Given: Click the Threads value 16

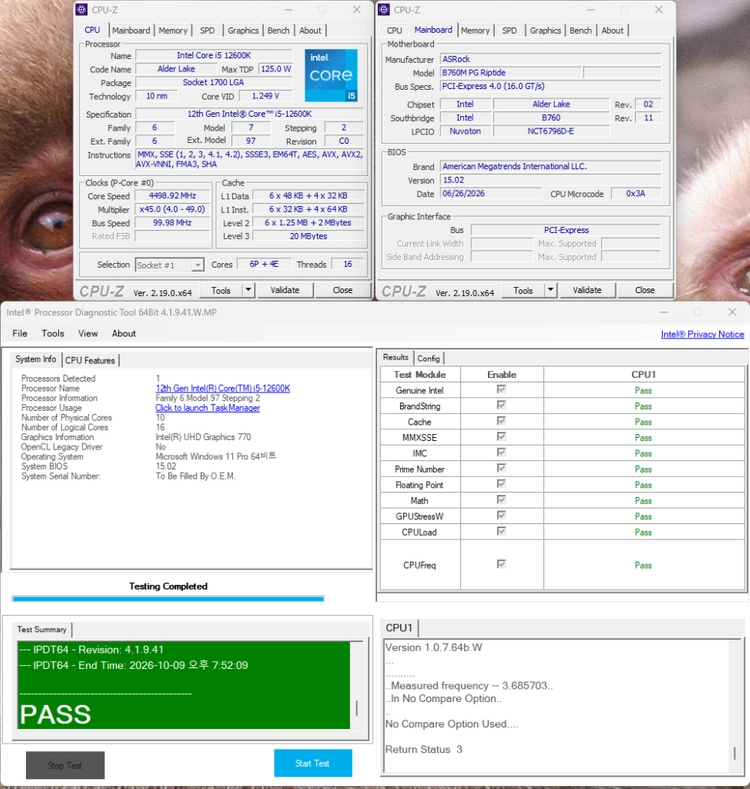Looking at the screenshot, I should 347,264.
